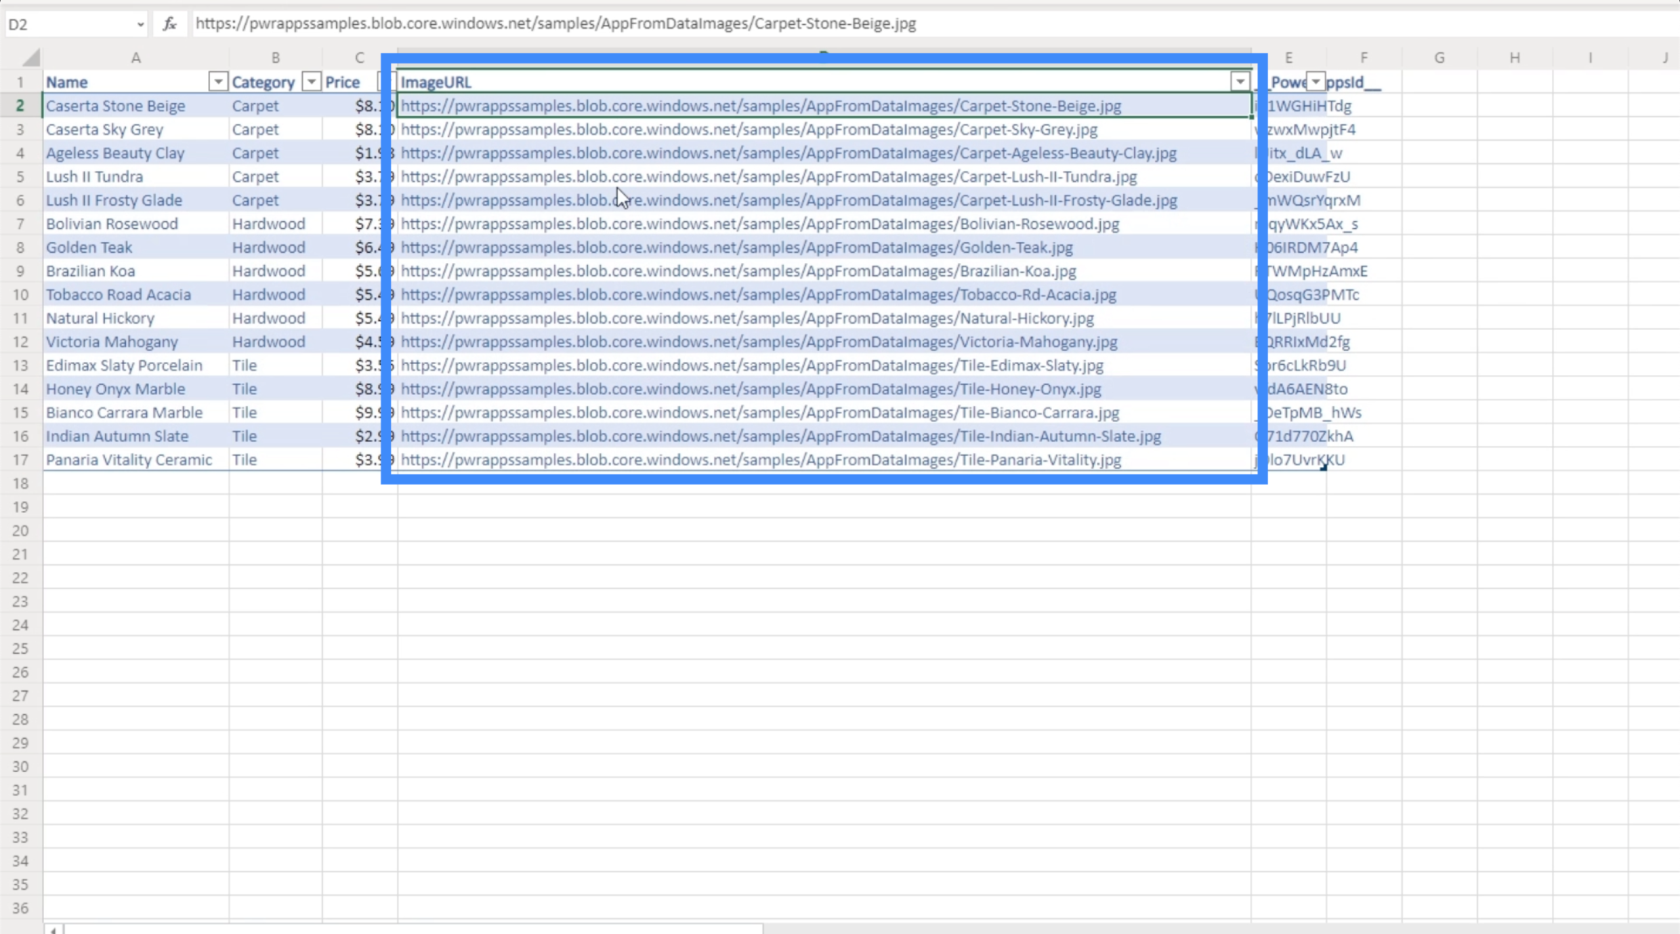Select the Tile-Indian-Autumn-Slate.jpg URL cell
Image resolution: width=1680 pixels, height=934 pixels.
click(824, 436)
